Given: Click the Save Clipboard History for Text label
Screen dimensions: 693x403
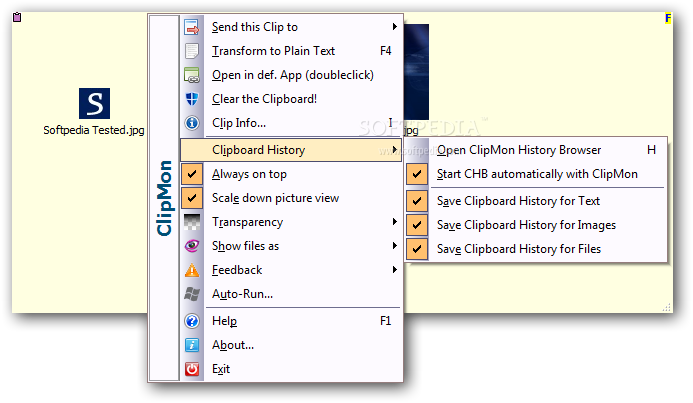Looking at the screenshot, I should [x=518, y=201].
